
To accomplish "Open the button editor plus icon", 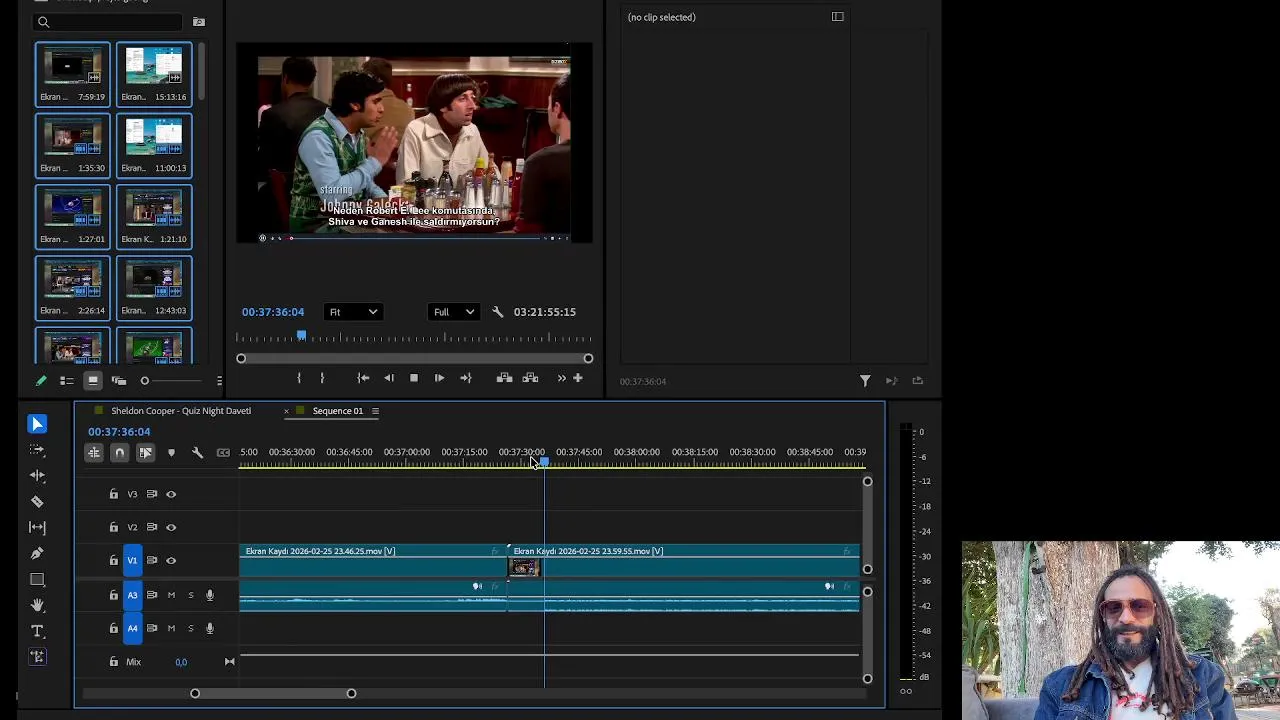I will click(577, 378).
